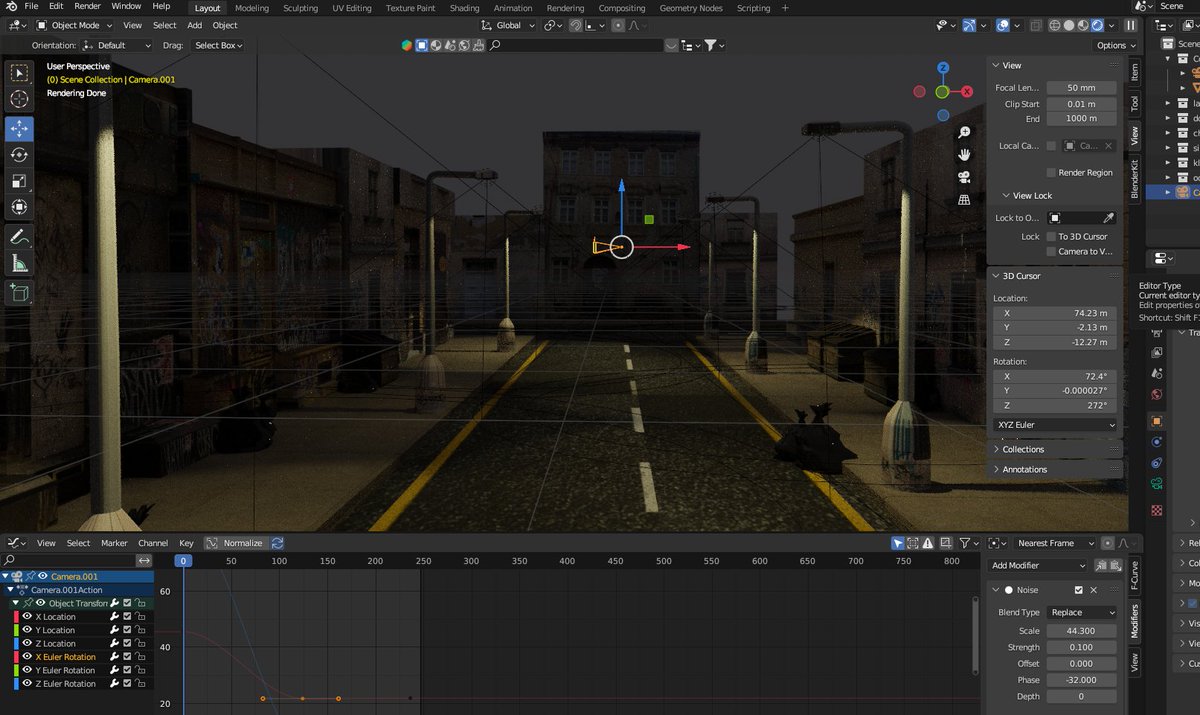
Task: Select the Move tool in left toolbar
Action: tap(19, 129)
